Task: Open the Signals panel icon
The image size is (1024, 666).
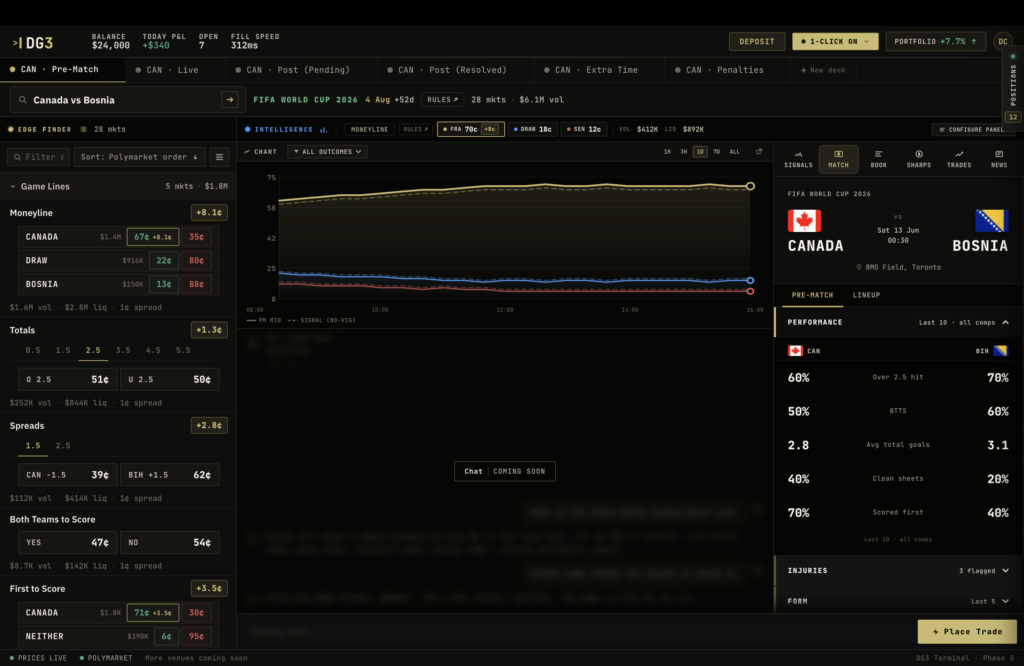Action: [798, 159]
